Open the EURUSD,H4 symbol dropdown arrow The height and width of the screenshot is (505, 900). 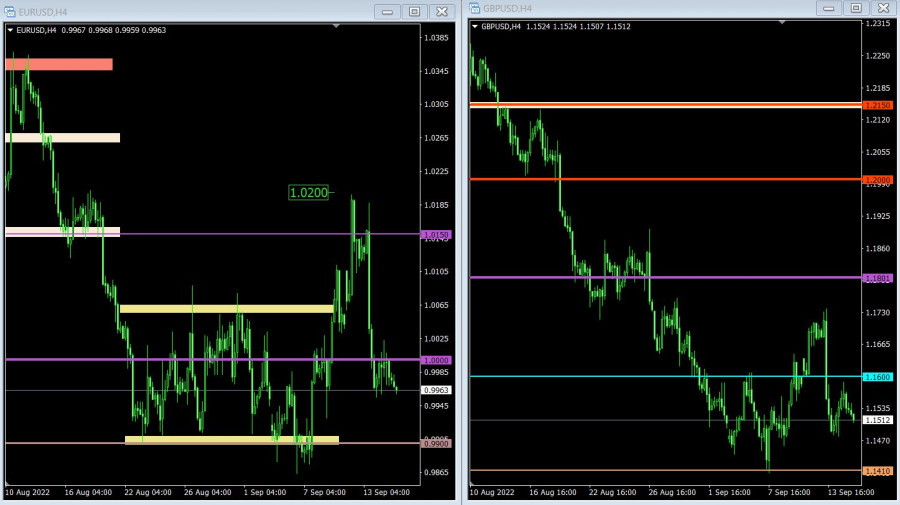click(x=11, y=30)
